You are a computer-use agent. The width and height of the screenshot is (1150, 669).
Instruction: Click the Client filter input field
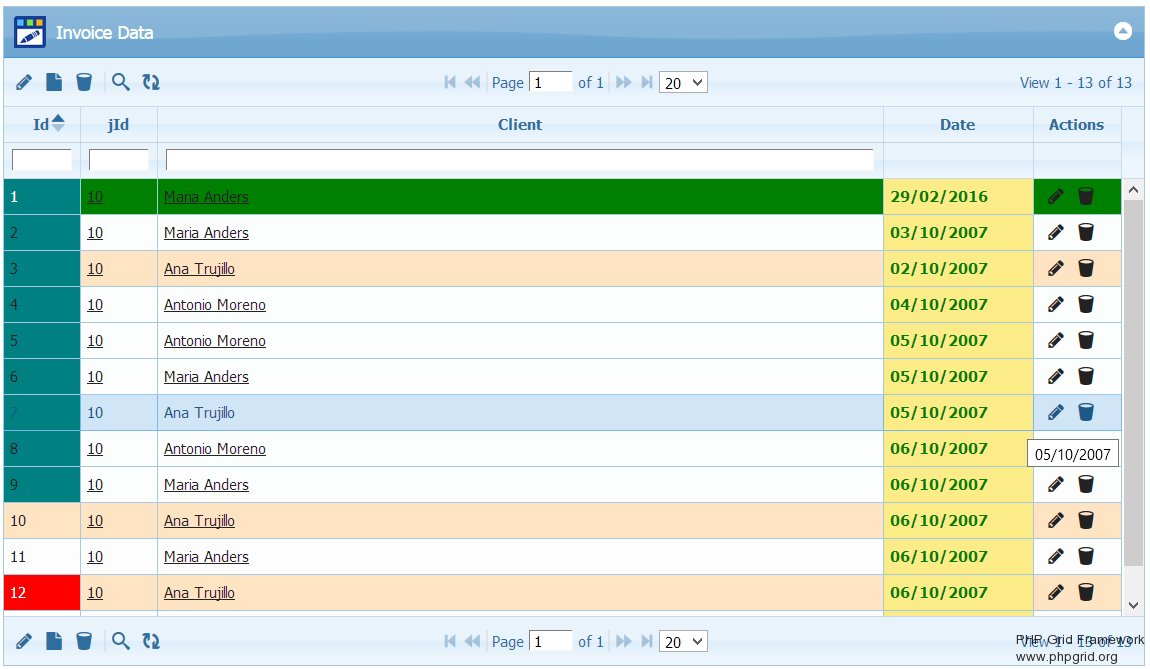(519, 160)
